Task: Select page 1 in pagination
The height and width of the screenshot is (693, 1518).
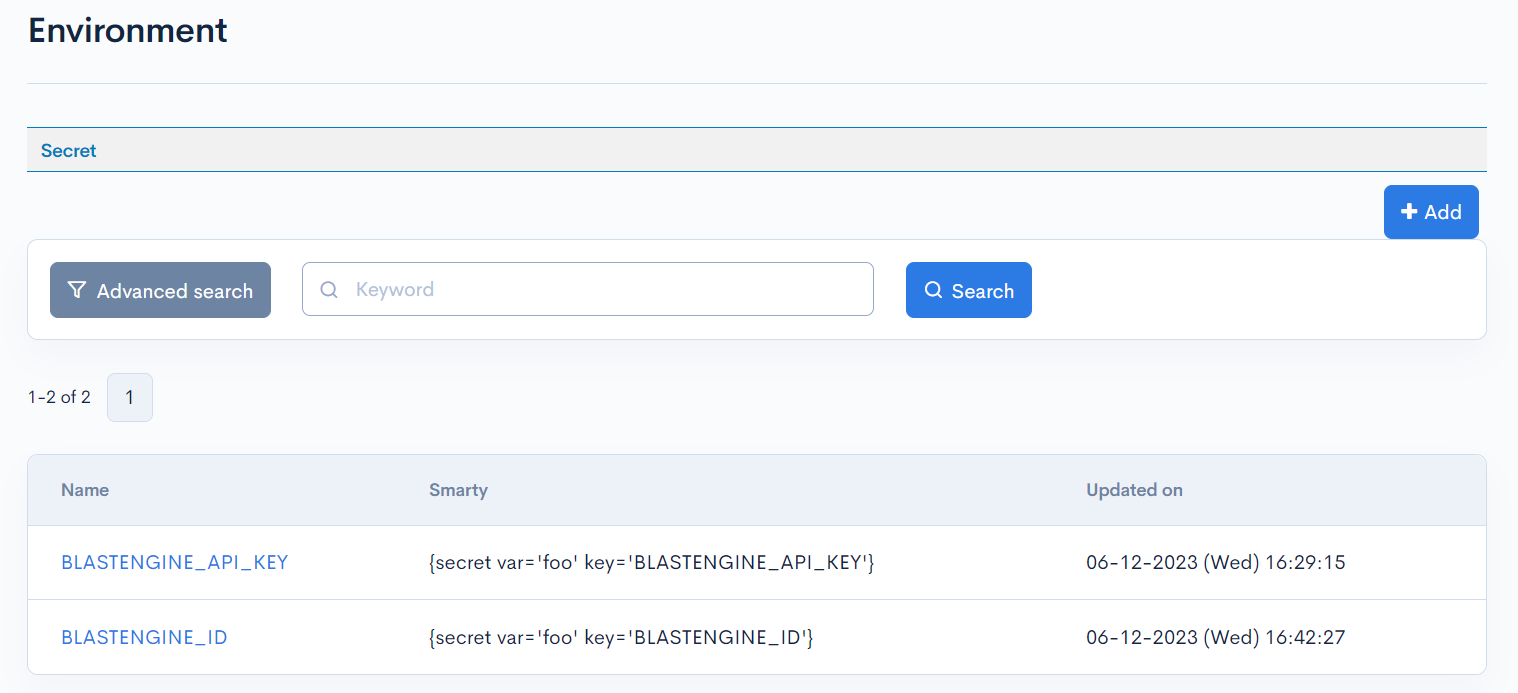Action: point(130,397)
